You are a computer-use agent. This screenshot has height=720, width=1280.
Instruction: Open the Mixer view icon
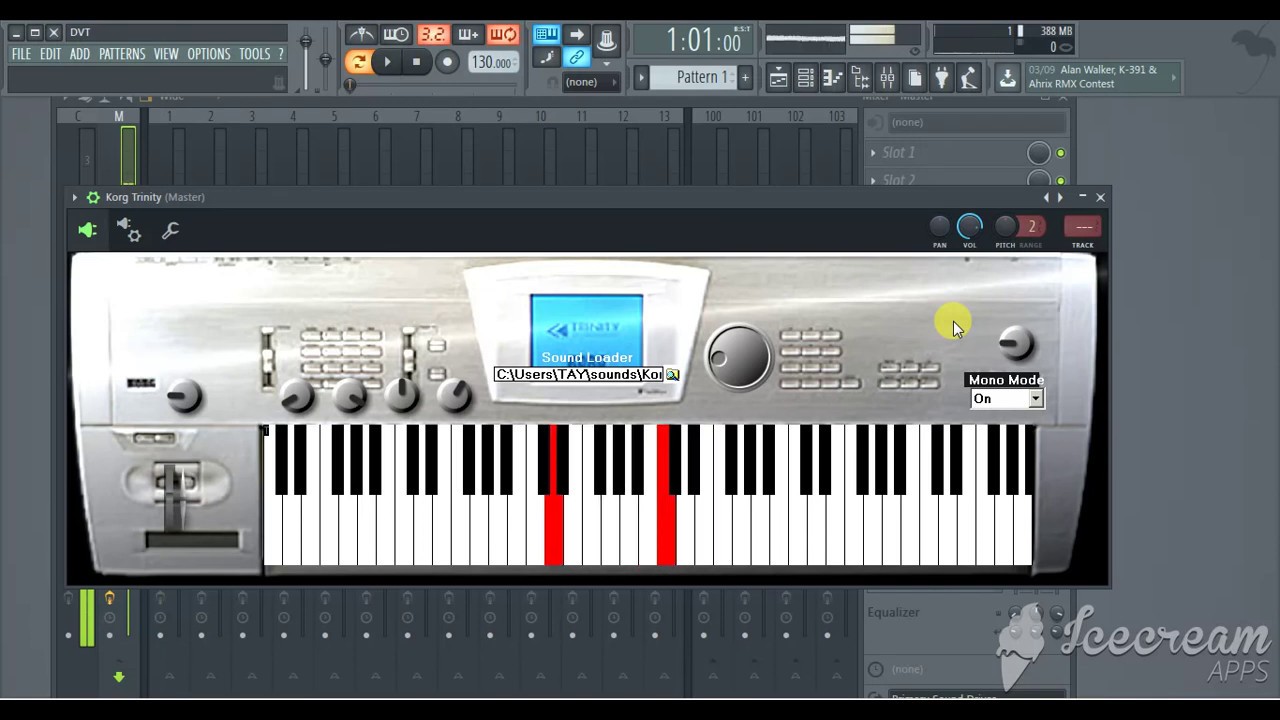coord(887,78)
